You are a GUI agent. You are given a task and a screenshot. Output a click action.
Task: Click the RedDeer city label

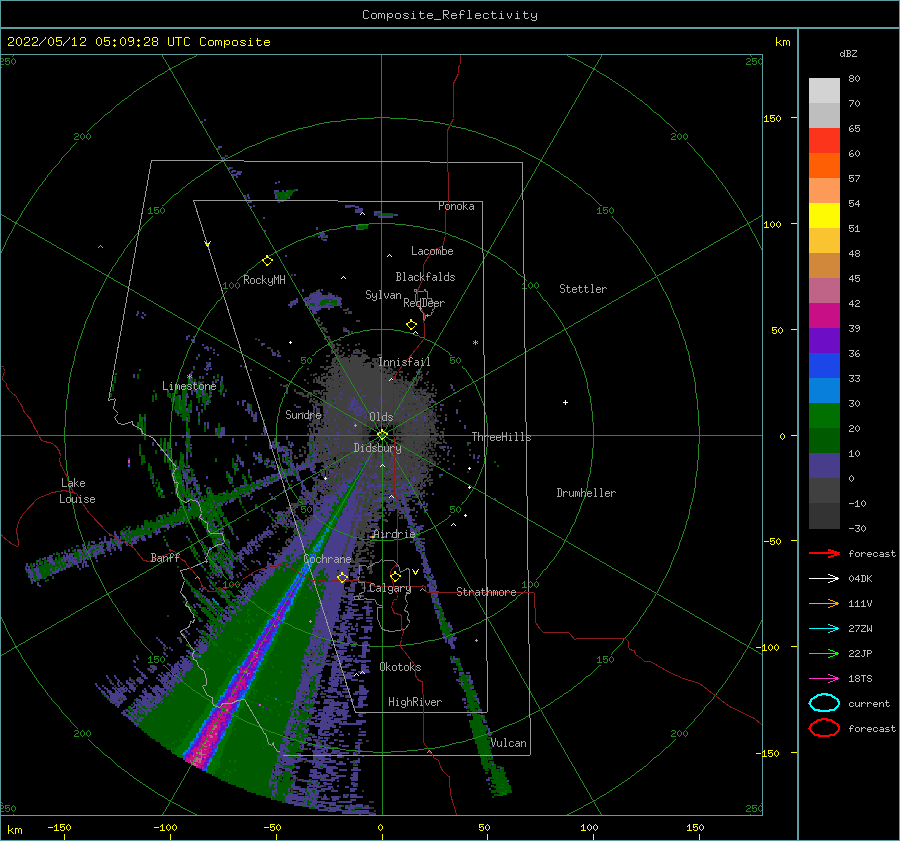pos(424,303)
